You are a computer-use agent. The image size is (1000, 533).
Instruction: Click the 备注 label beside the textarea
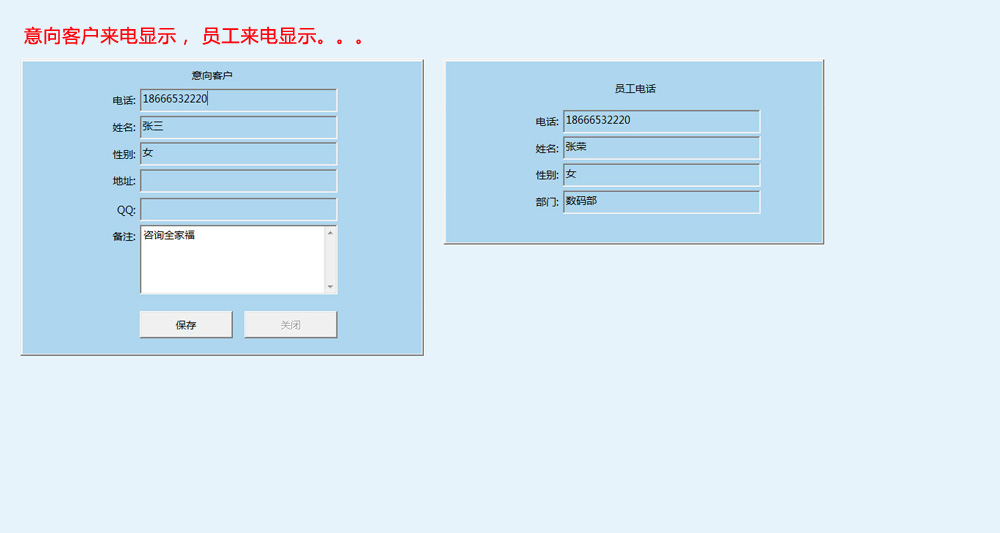(x=124, y=237)
